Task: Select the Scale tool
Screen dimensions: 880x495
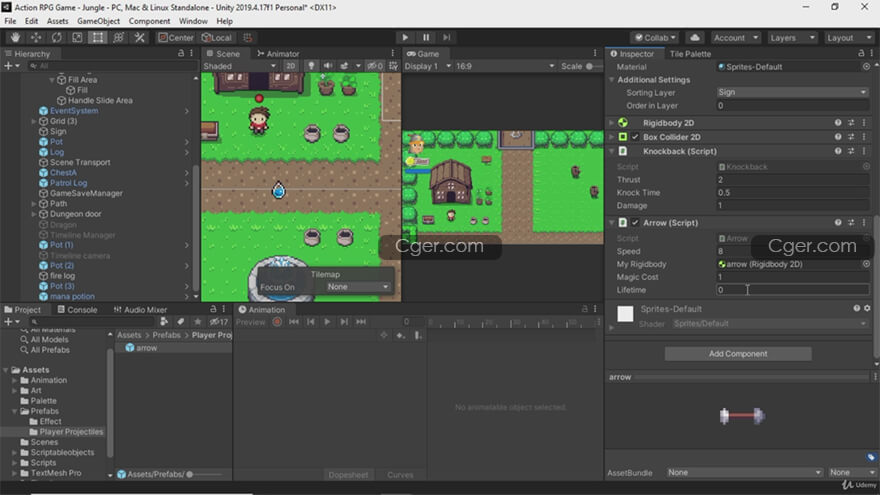Action: coord(77,38)
